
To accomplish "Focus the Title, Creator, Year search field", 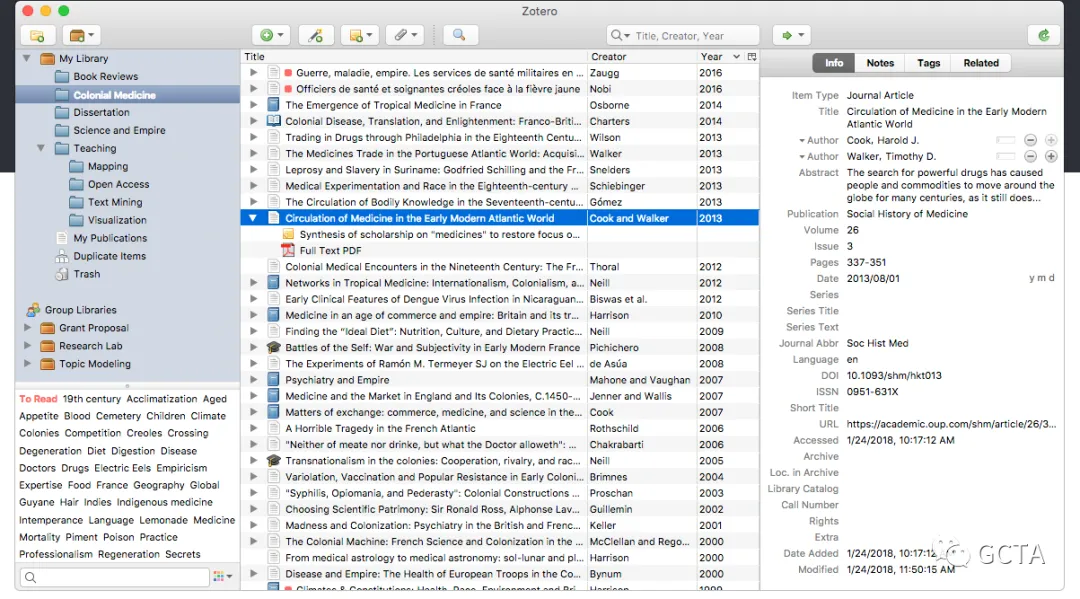I will point(683,35).
